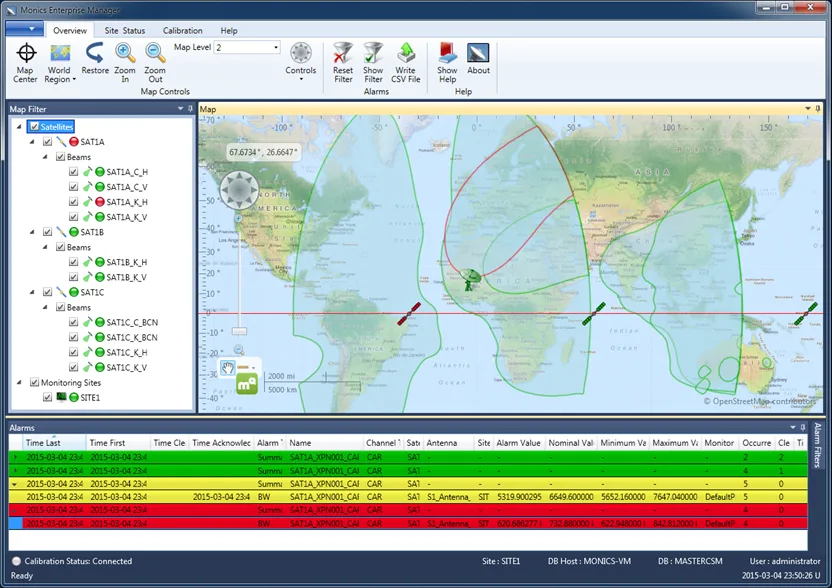Collapse the SAT1A tree node

pos(32,142)
